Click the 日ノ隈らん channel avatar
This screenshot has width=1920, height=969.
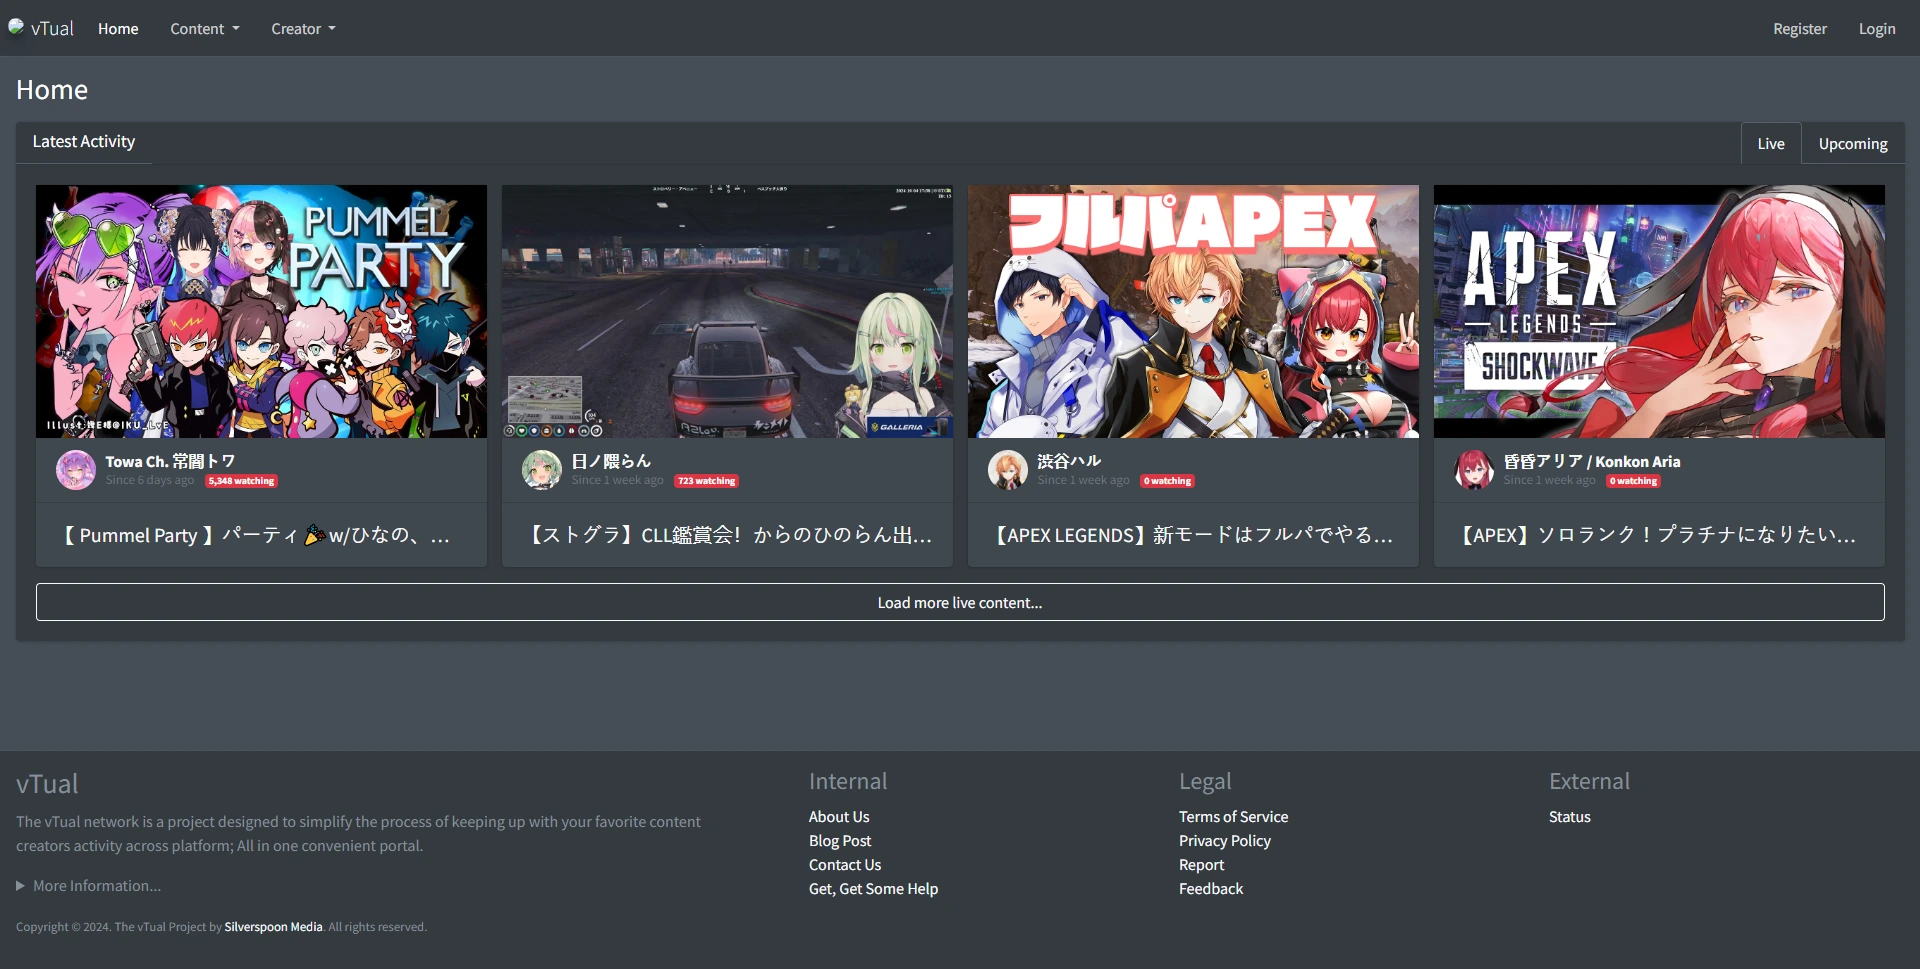(542, 469)
